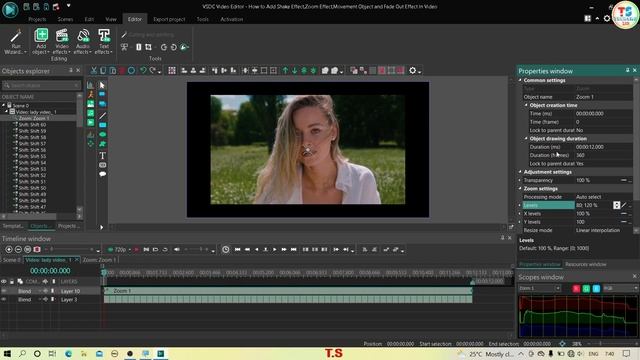The image size is (640, 360).
Task: Select the line drawing tool
Action: click(x=102, y=116)
